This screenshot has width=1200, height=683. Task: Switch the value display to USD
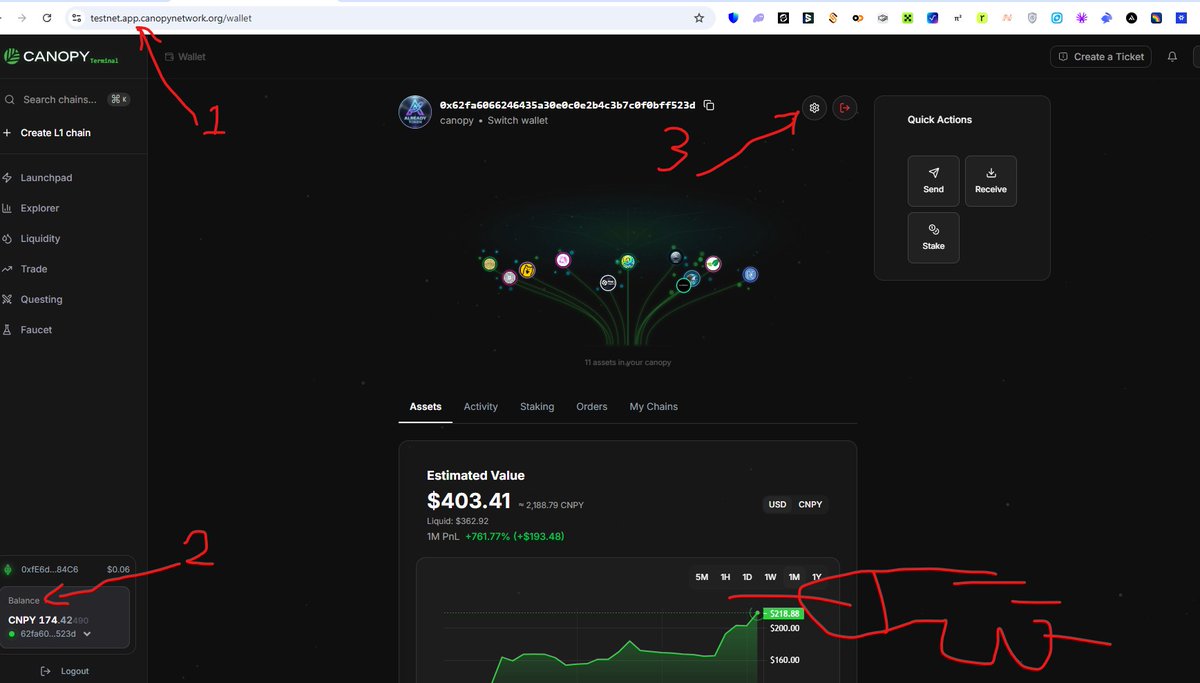[777, 504]
